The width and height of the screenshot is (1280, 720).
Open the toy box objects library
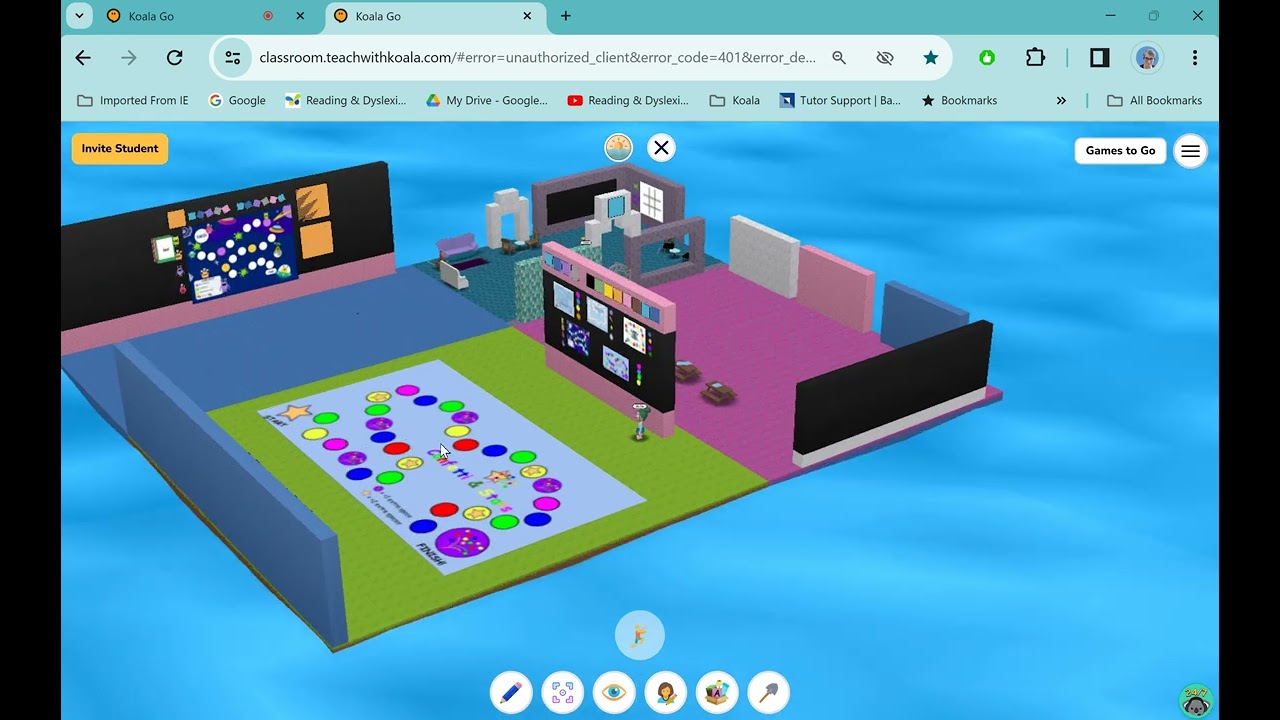(717, 692)
